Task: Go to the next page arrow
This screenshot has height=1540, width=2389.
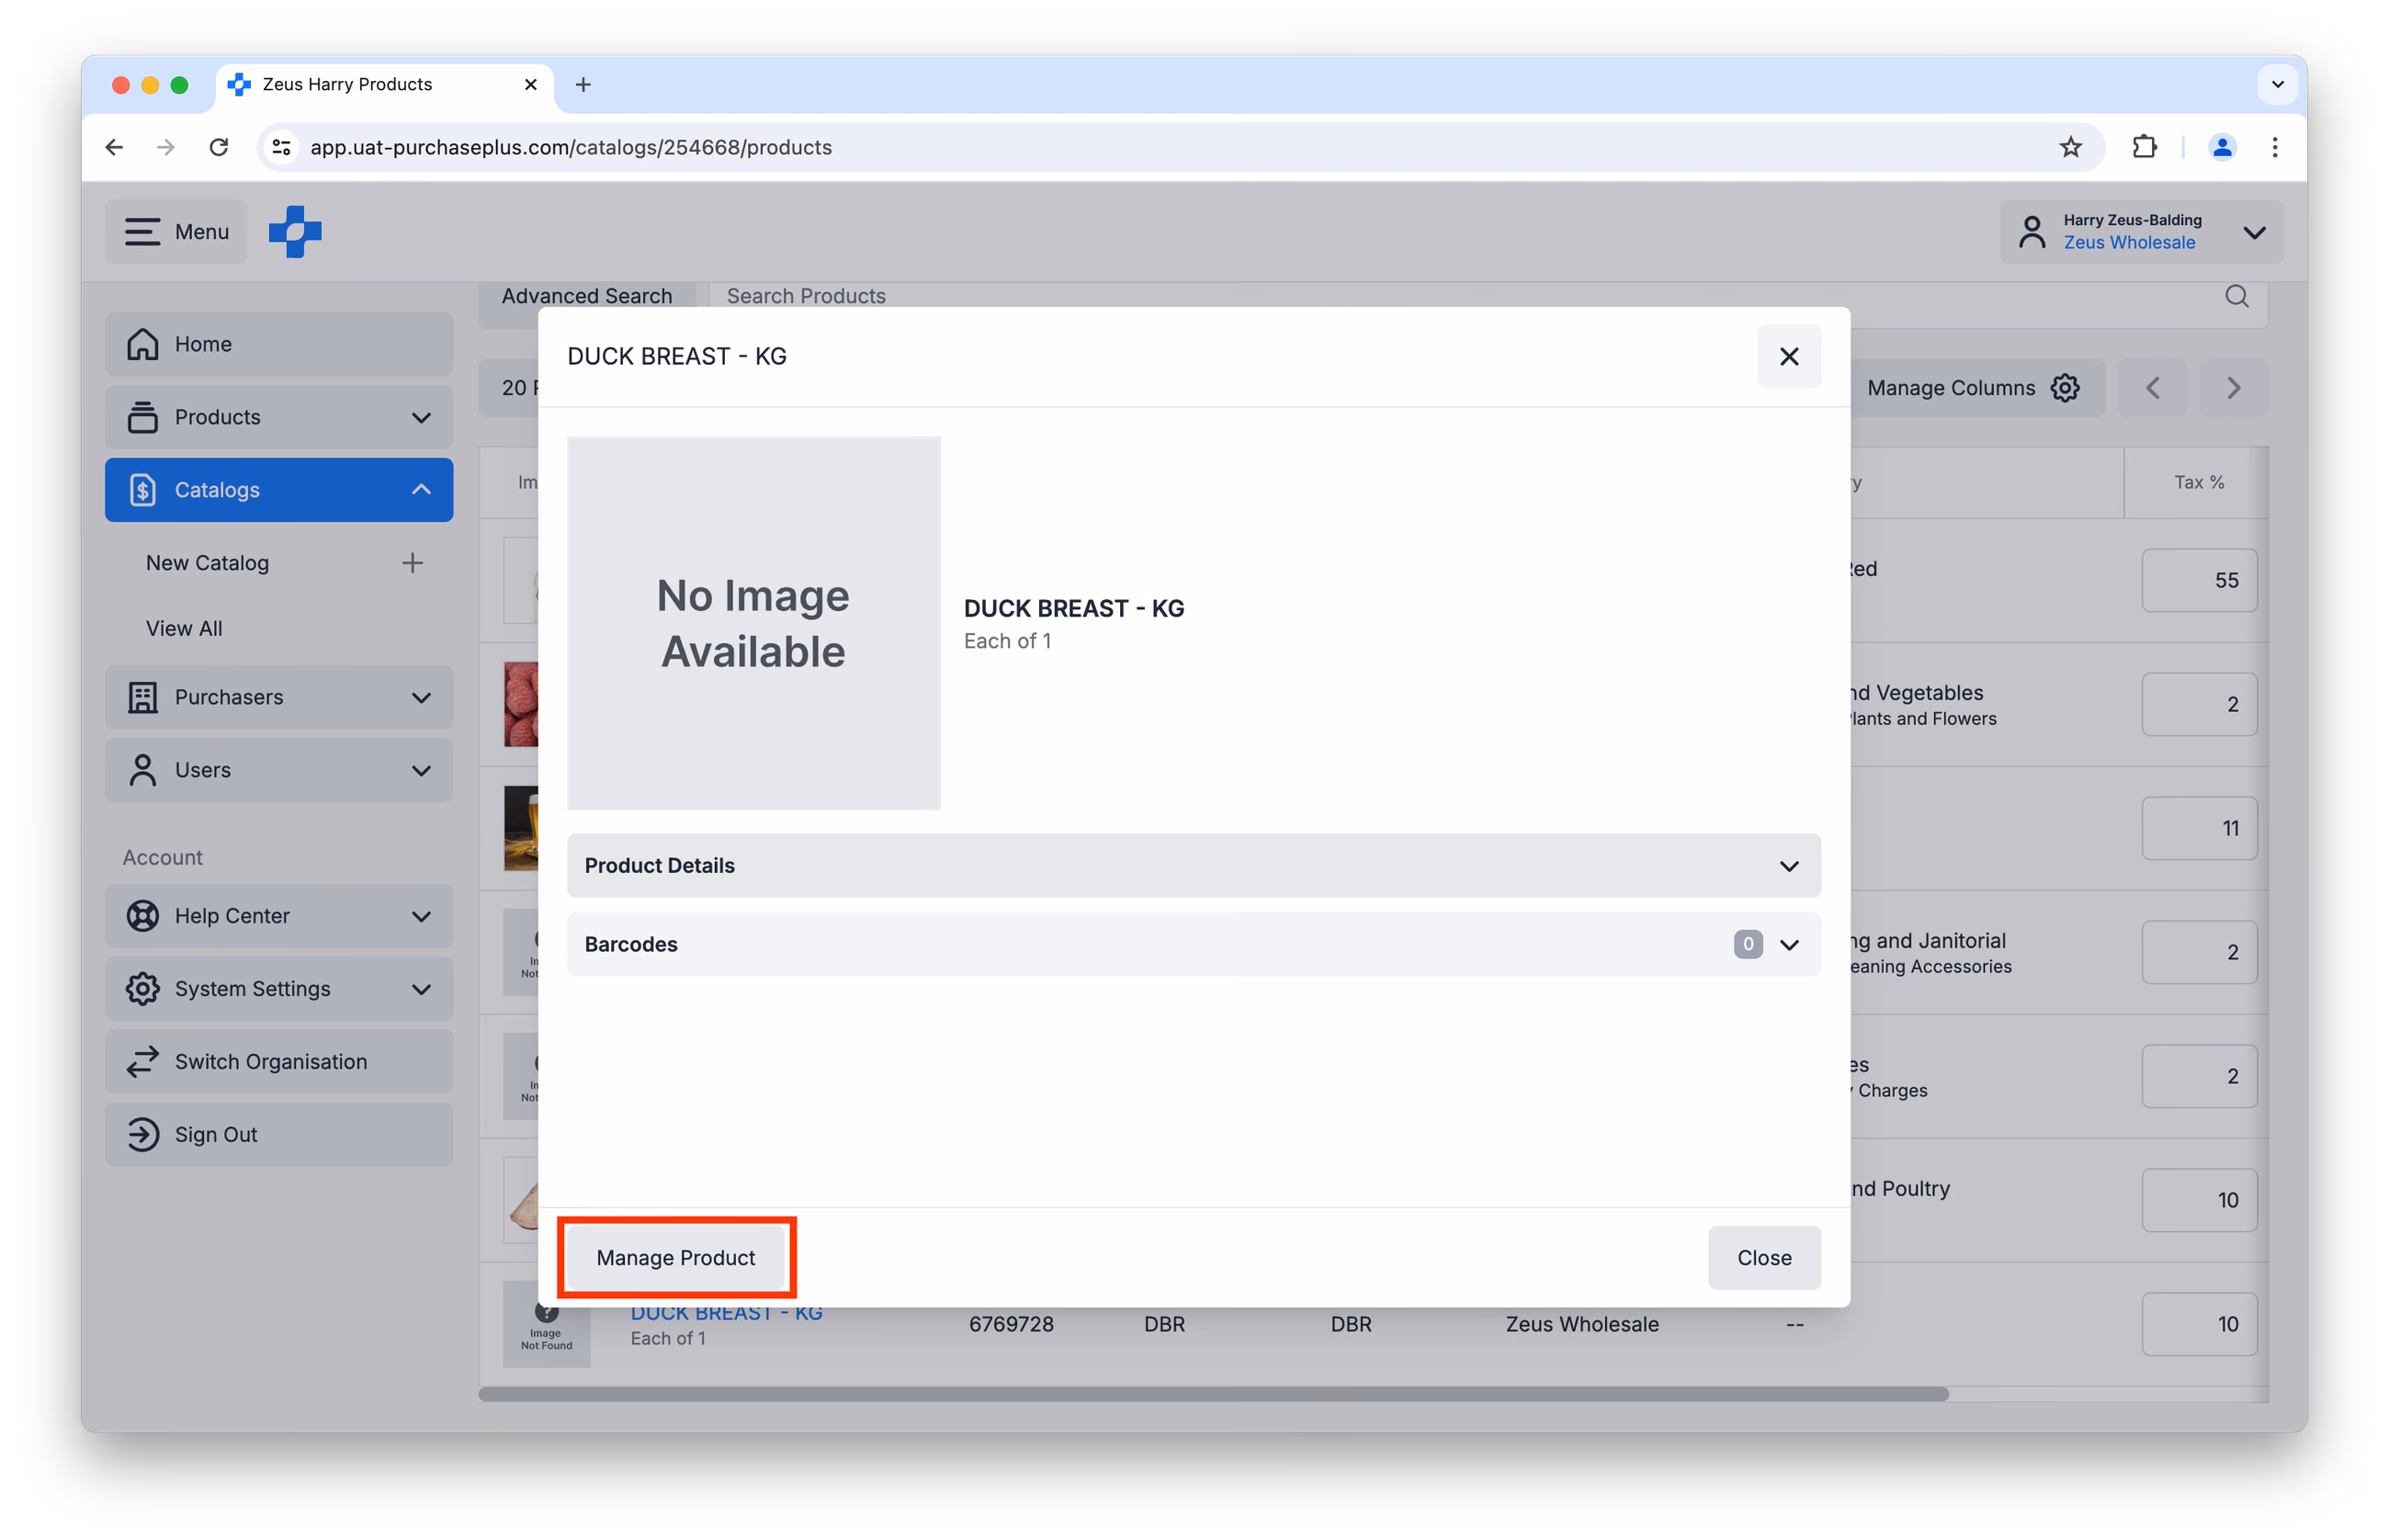Action: pos(2233,388)
